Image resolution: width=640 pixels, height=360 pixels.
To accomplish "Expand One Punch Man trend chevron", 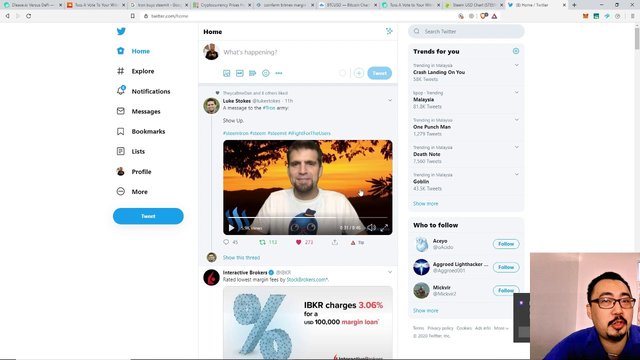I will (516, 120).
